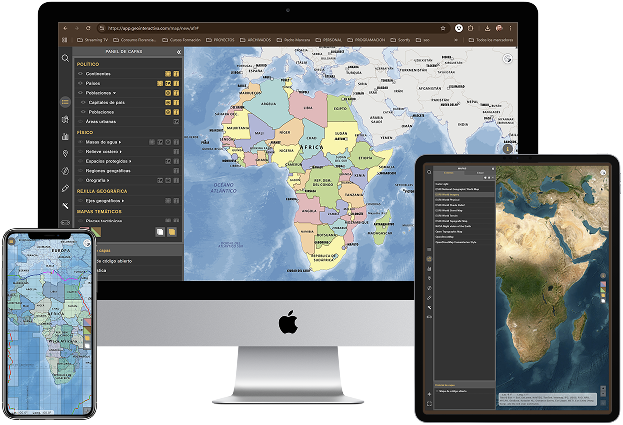Click the pink swatch on the tablet map's right edge

pos(603,284)
